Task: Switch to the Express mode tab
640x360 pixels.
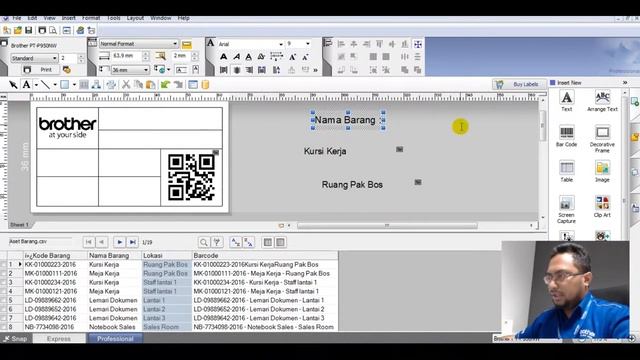Action: tap(59, 339)
